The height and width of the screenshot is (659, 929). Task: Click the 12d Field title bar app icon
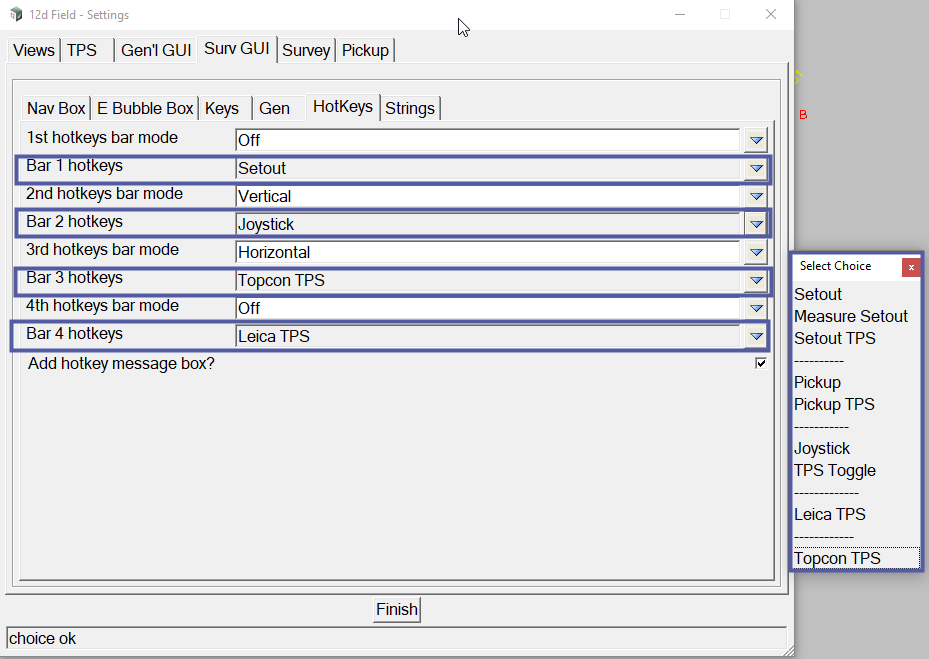[16, 14]
